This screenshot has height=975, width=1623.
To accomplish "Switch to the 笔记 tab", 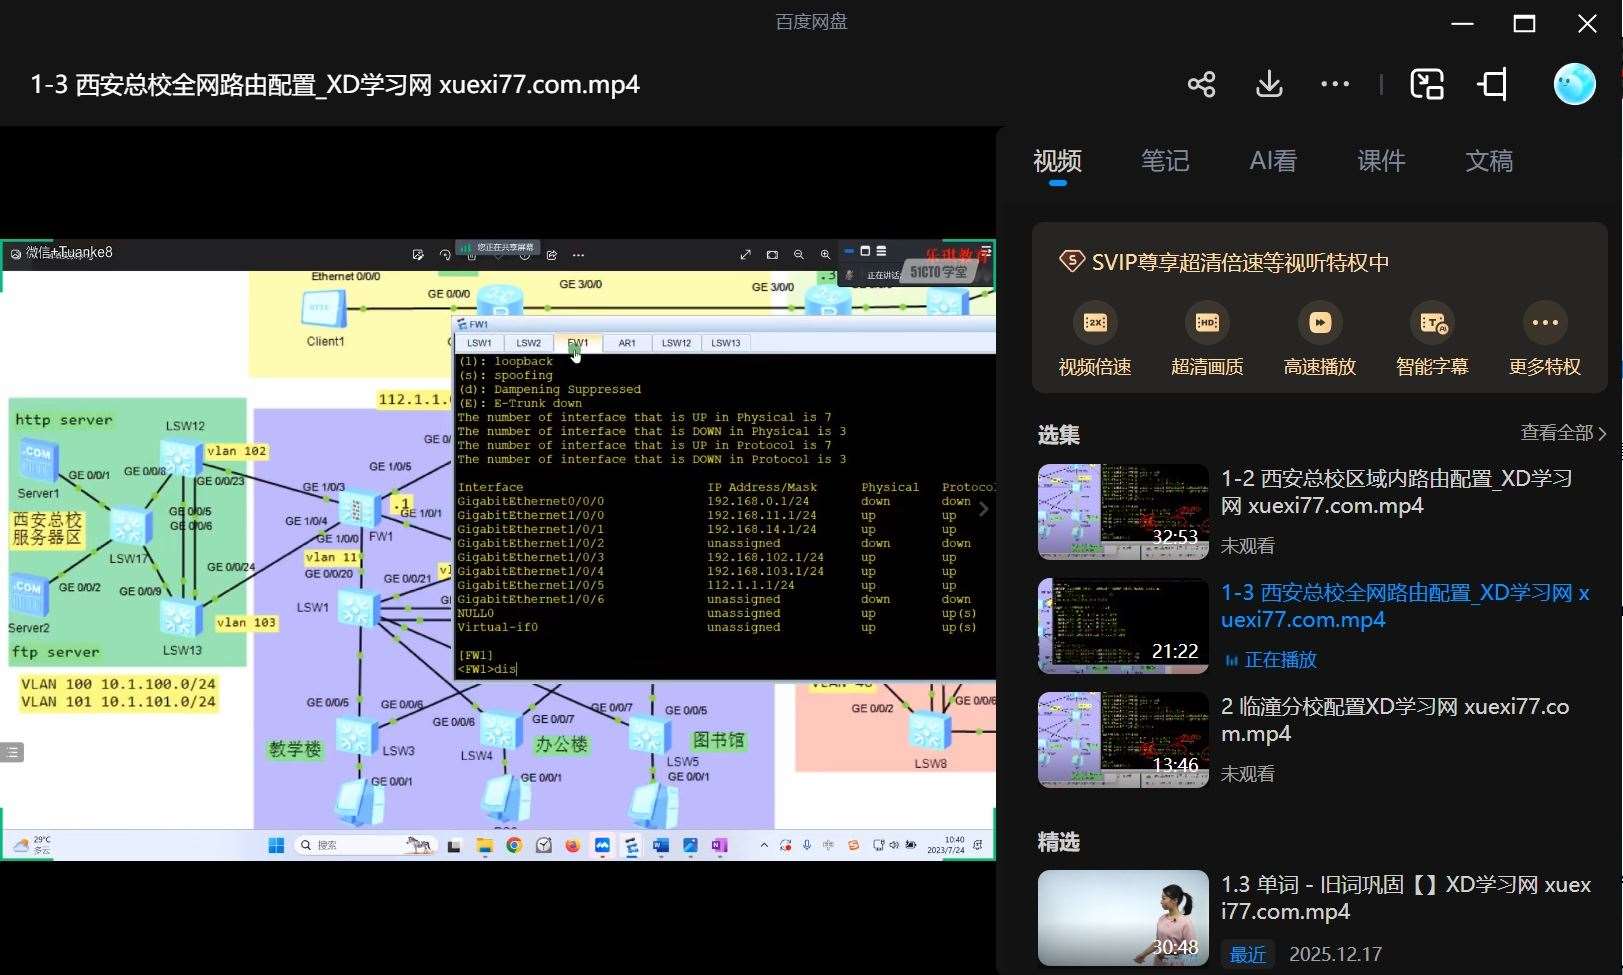I will (x=1165, y=161).
